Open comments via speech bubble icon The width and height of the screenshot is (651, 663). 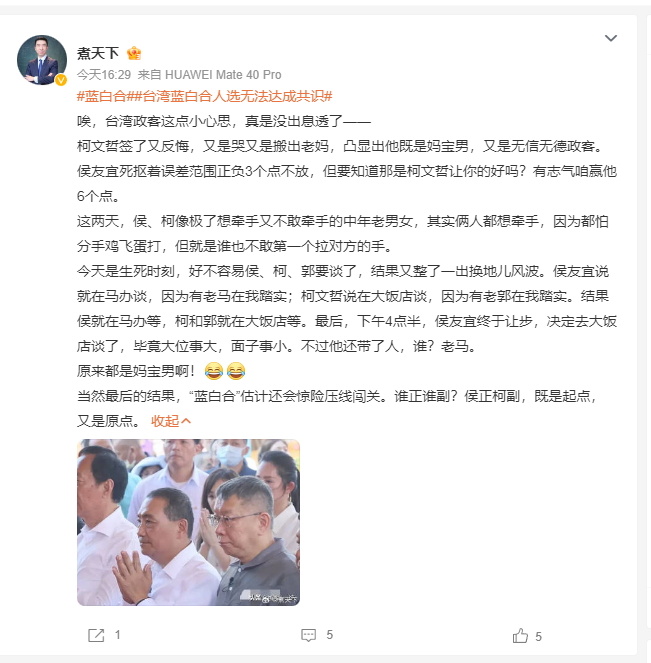[308, 635]
